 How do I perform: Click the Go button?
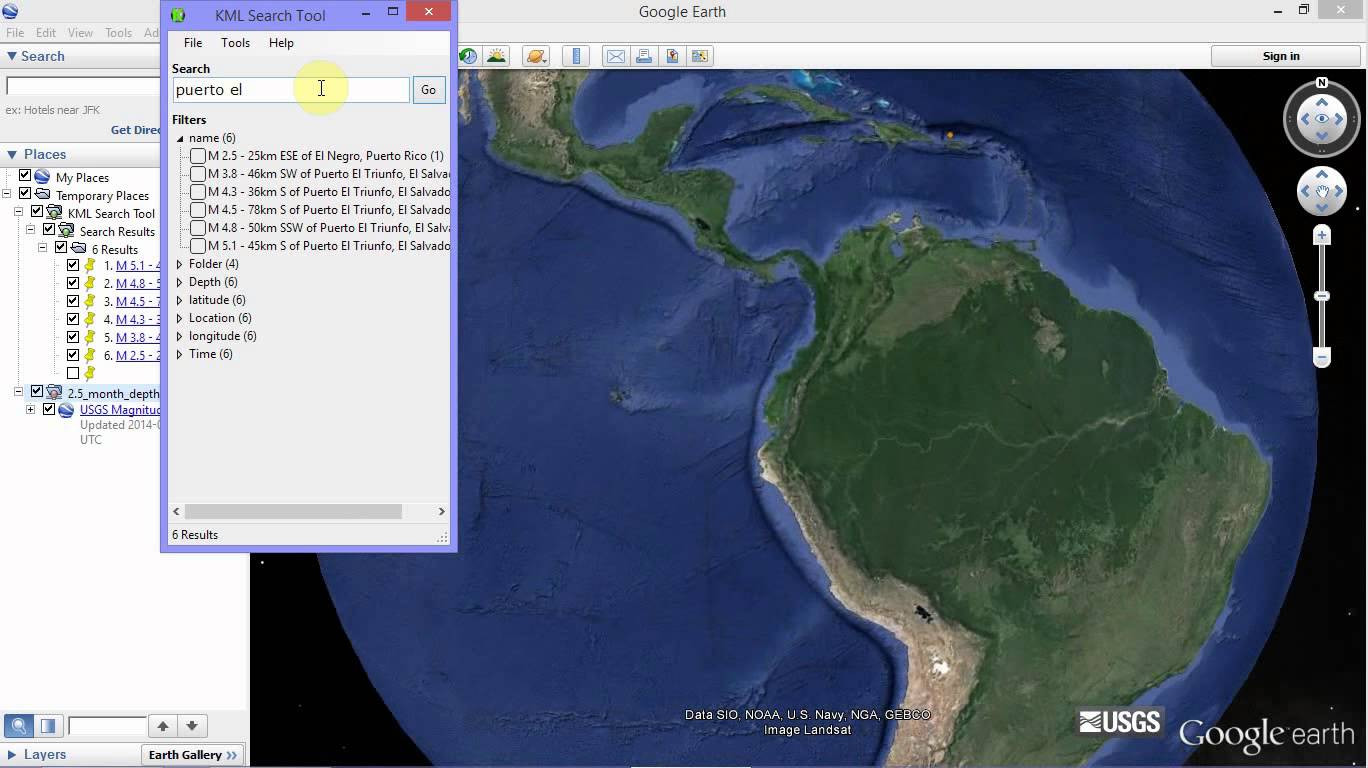click(428, 90)
